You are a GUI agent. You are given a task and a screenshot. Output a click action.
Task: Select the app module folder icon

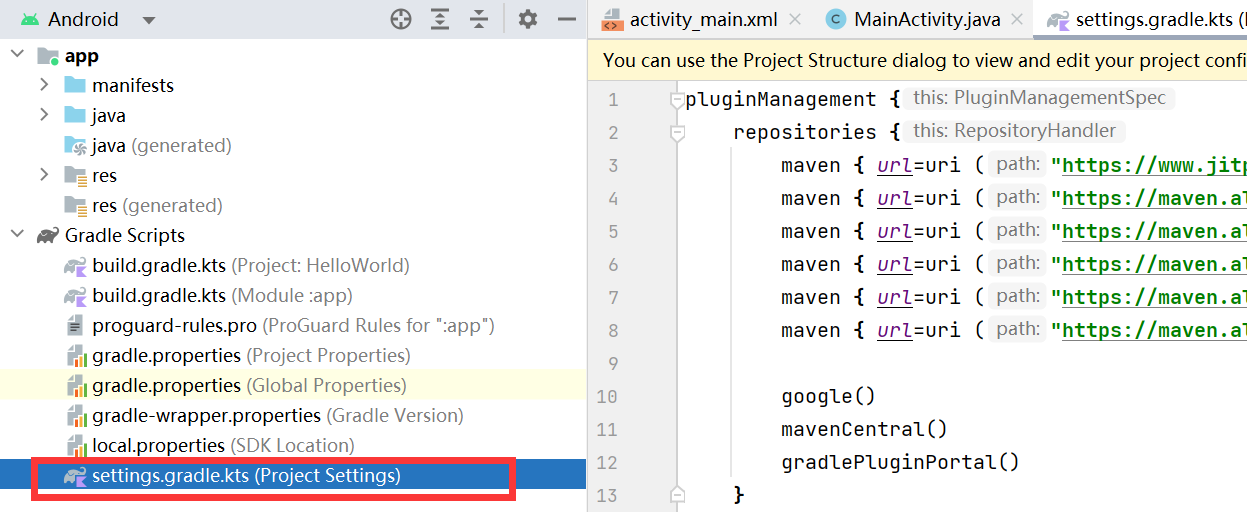click(x=48, y=56)
